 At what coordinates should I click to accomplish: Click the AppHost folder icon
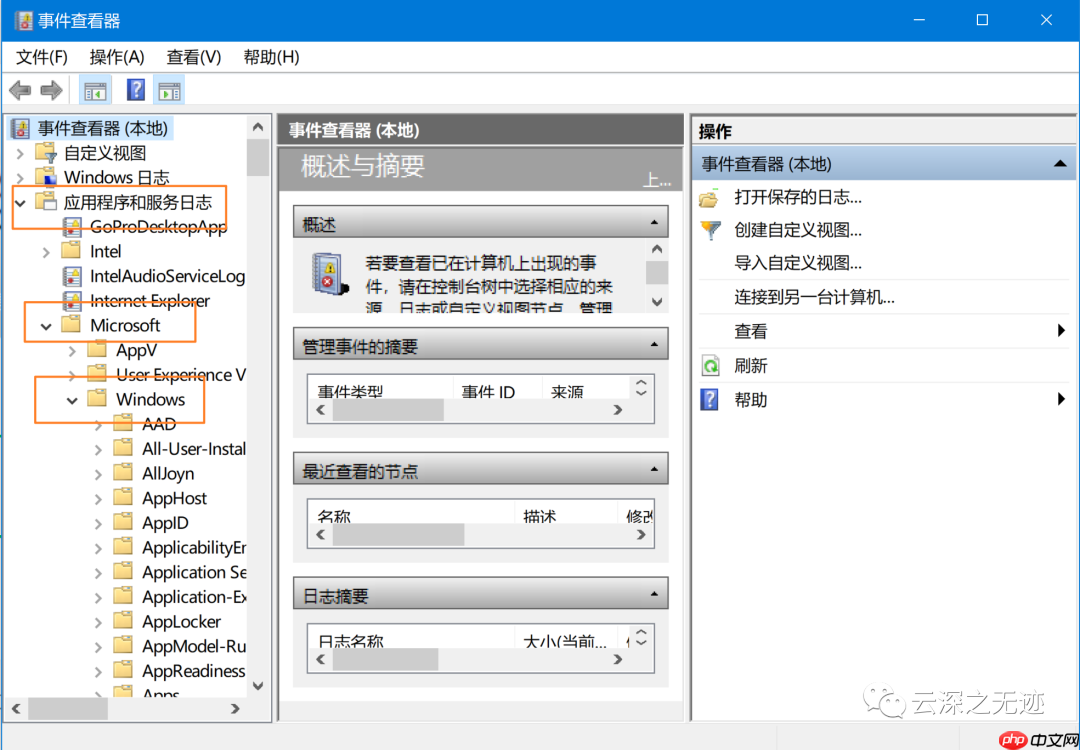(123, 498)
